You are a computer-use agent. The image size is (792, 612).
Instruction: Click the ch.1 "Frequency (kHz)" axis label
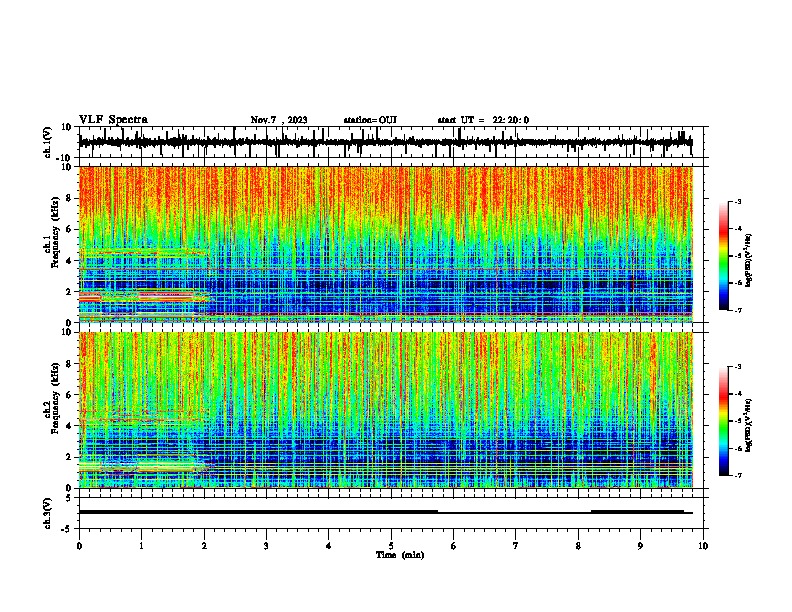55,232
